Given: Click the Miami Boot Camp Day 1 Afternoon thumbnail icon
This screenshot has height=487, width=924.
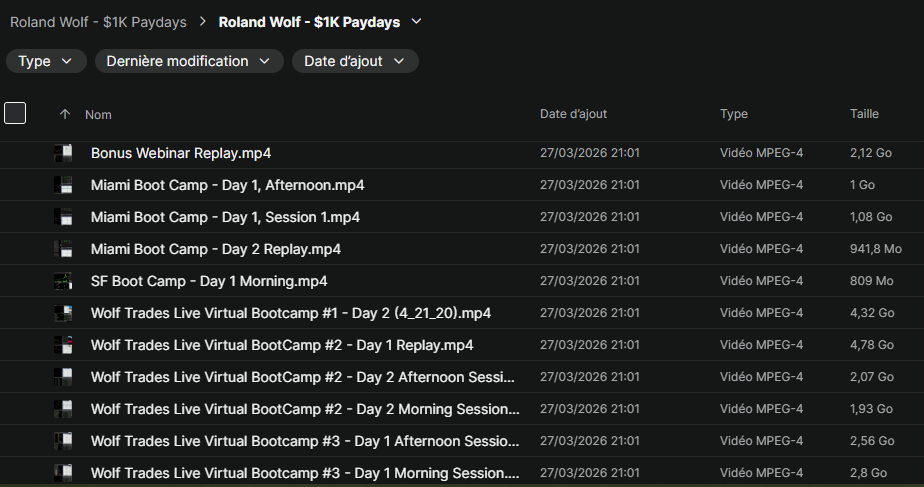Looking at the screenshot, I should point(63,185).
